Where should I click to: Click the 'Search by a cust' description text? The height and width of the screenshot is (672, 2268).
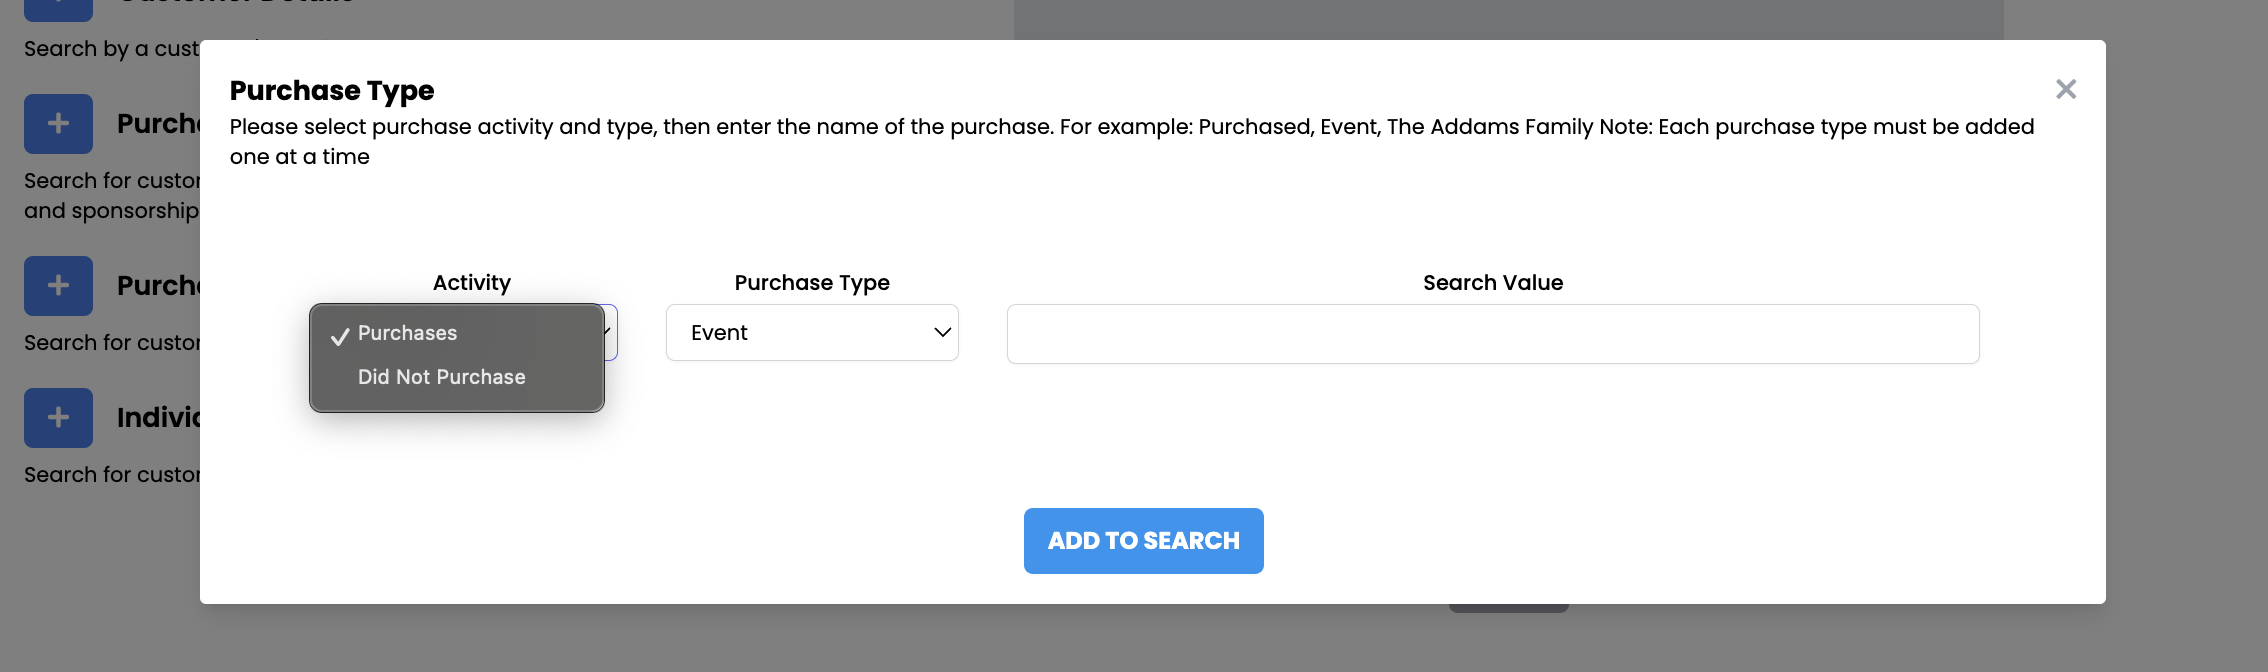pyautogui.click(x=112, y=49)
